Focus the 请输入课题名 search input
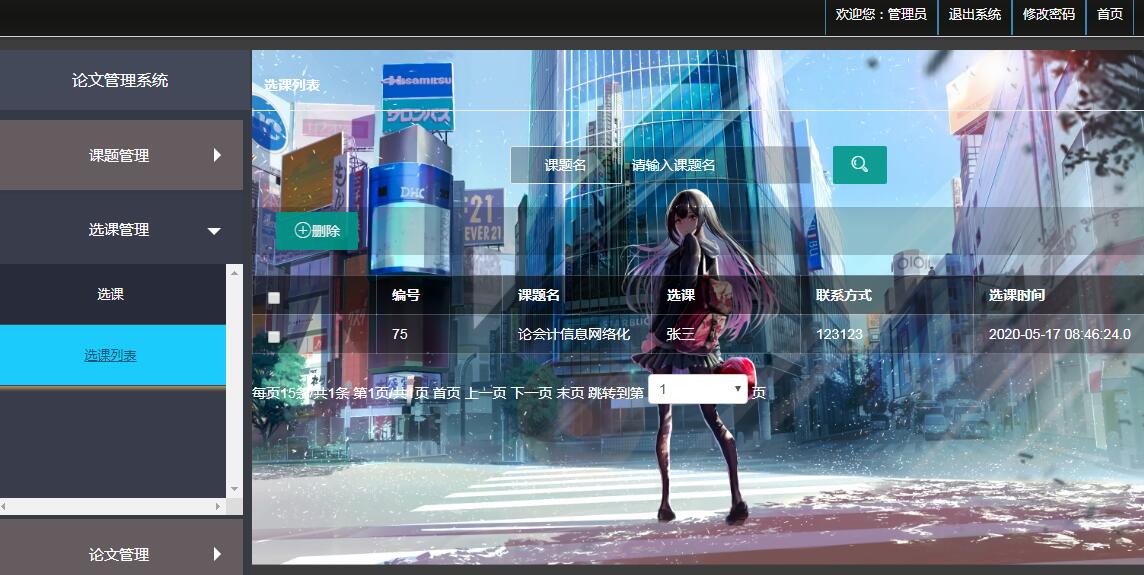Viewport: 1144px width, 575px height. coord(716,165)
